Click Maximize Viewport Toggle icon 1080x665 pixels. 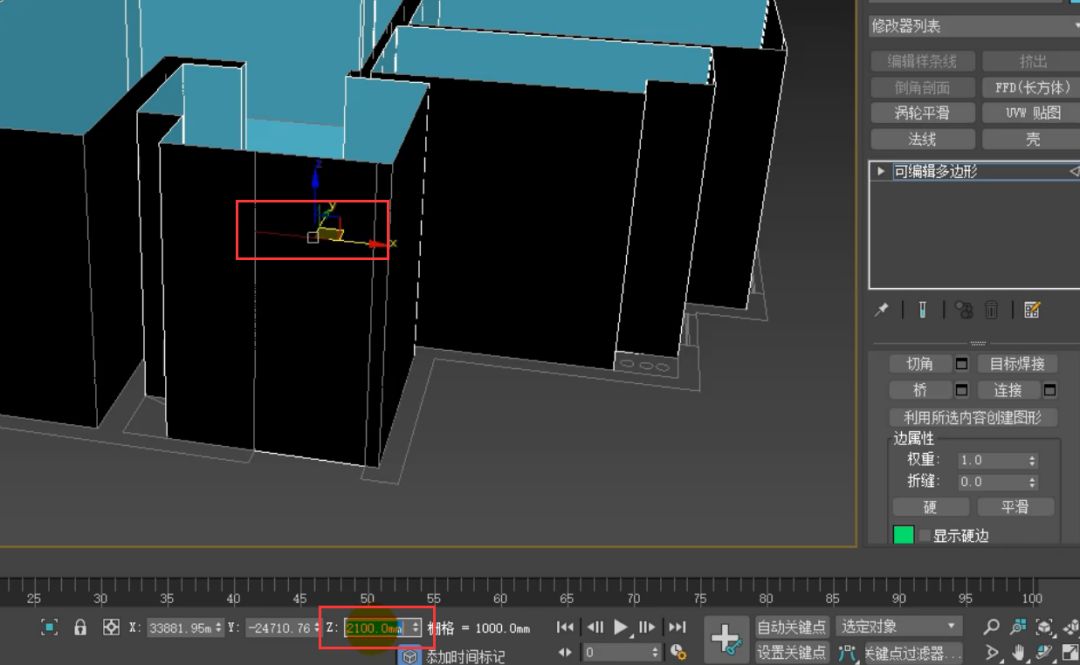point(1071,652)
